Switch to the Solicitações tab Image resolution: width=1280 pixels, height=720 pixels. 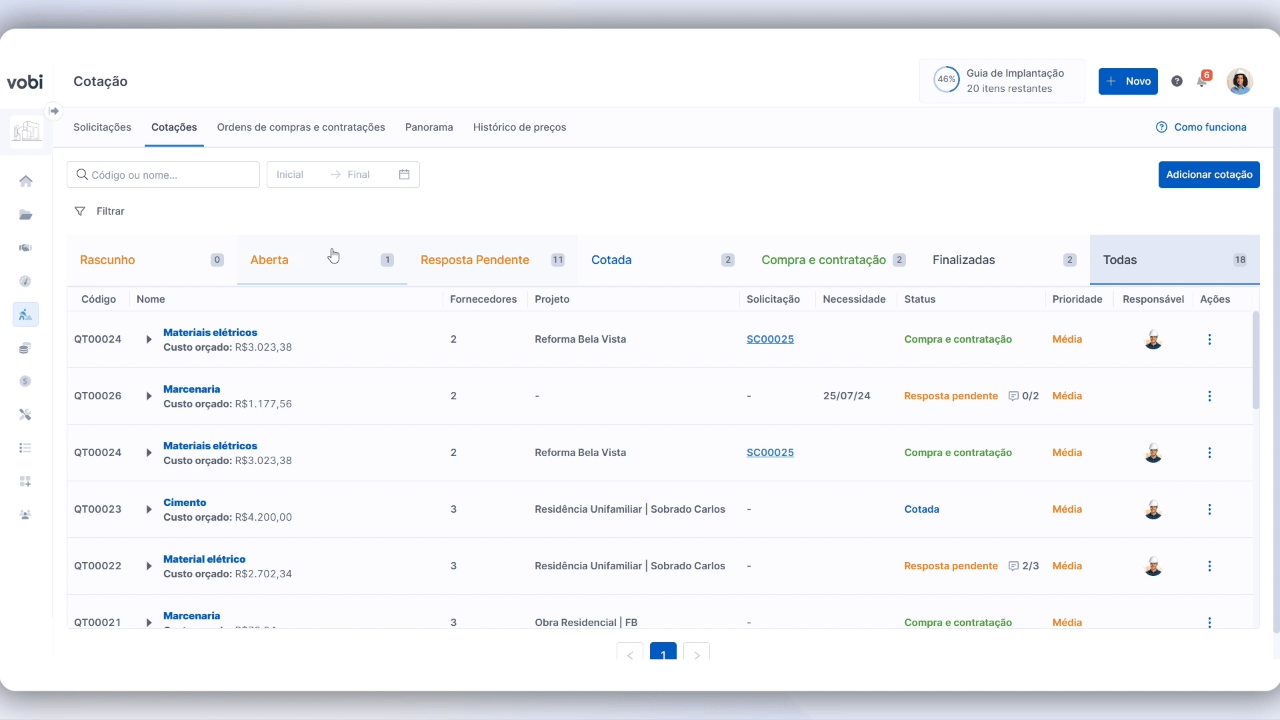102,127
